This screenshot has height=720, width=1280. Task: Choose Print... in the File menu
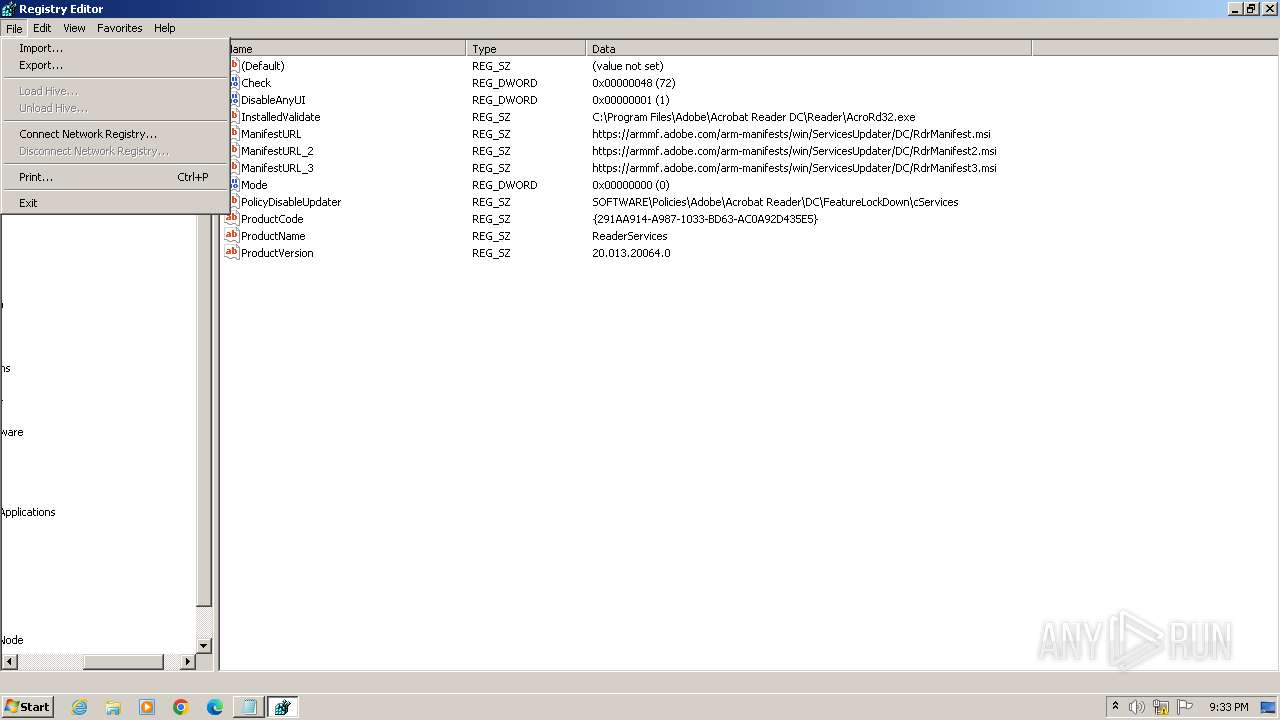tap(115, 177)
